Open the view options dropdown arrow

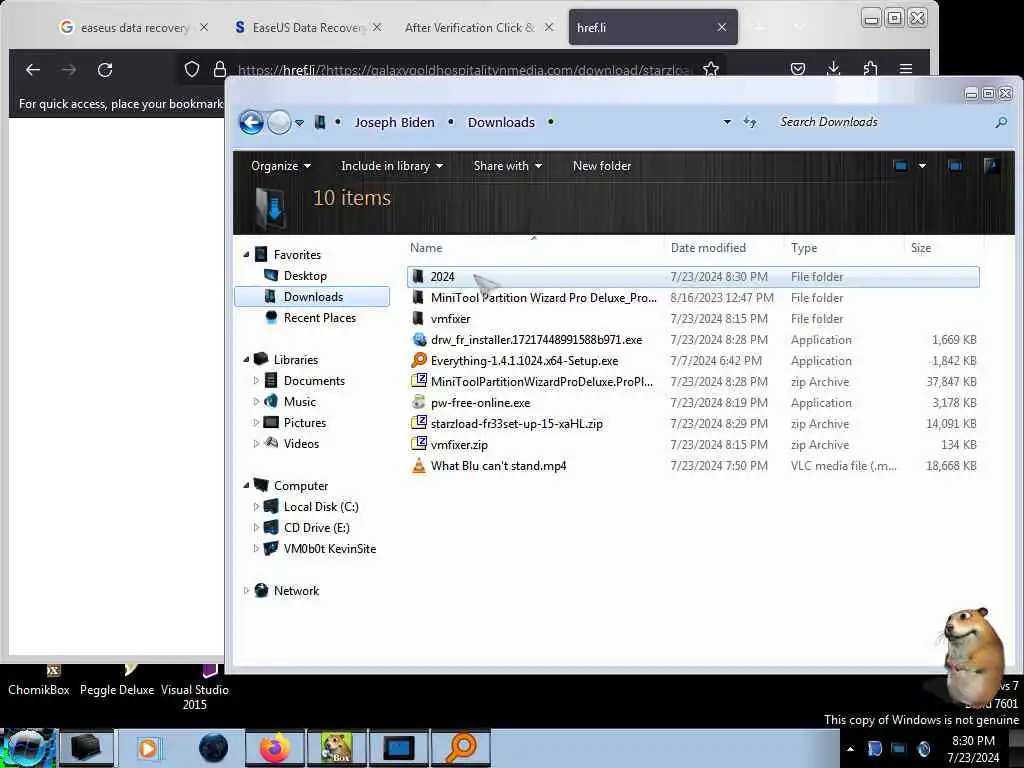(x=922, y=166)
